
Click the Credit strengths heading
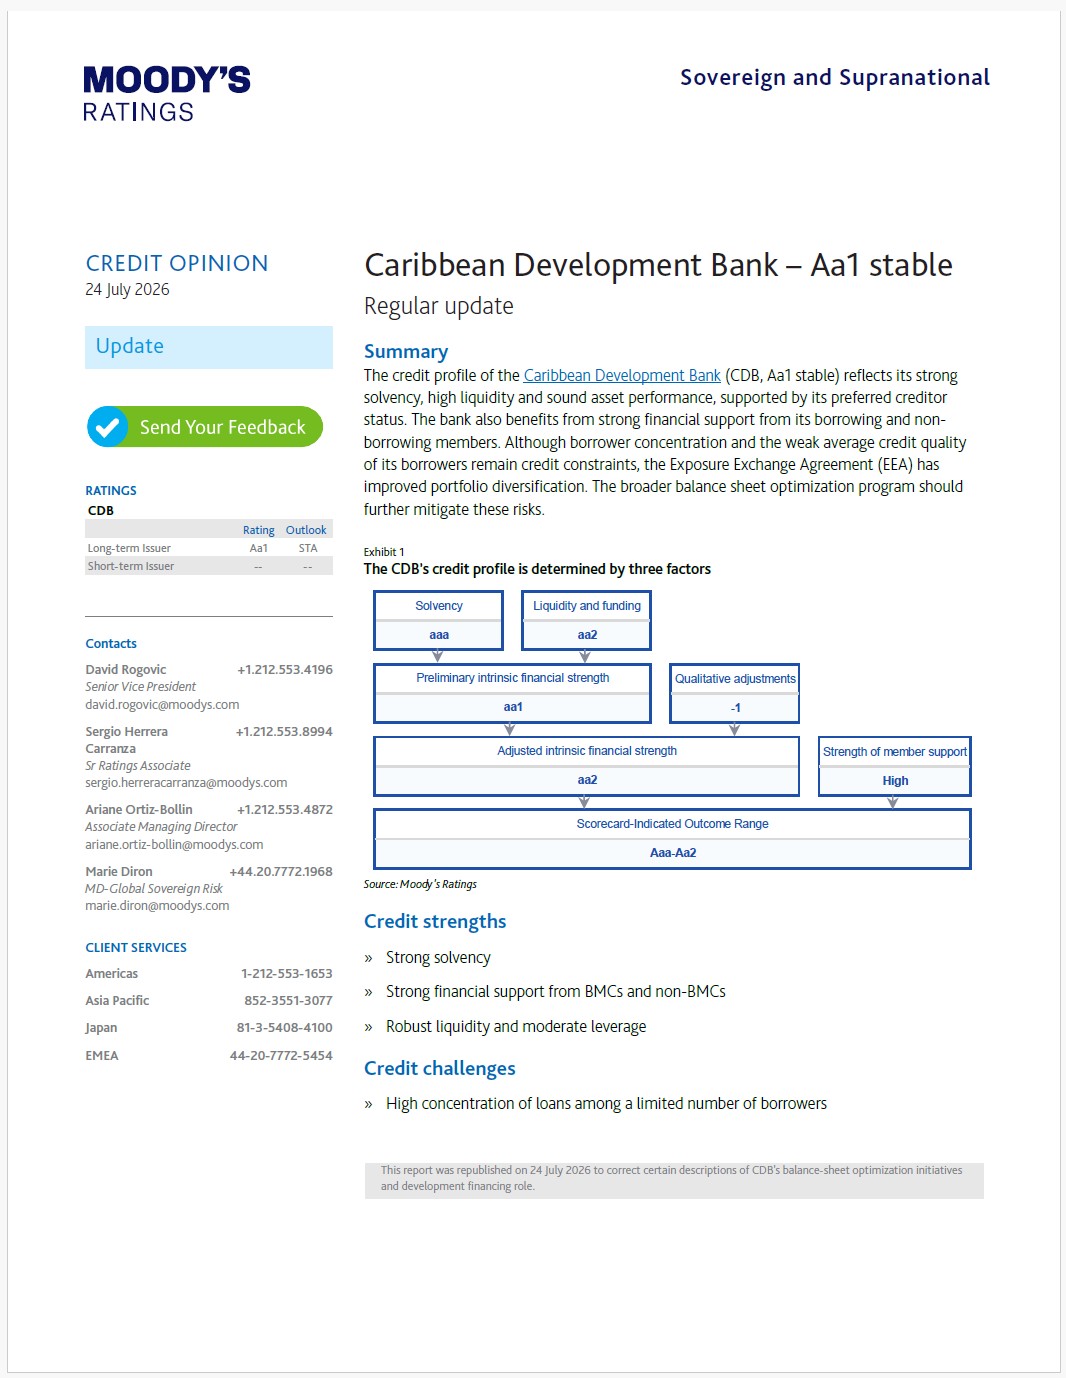coord(435,921)
